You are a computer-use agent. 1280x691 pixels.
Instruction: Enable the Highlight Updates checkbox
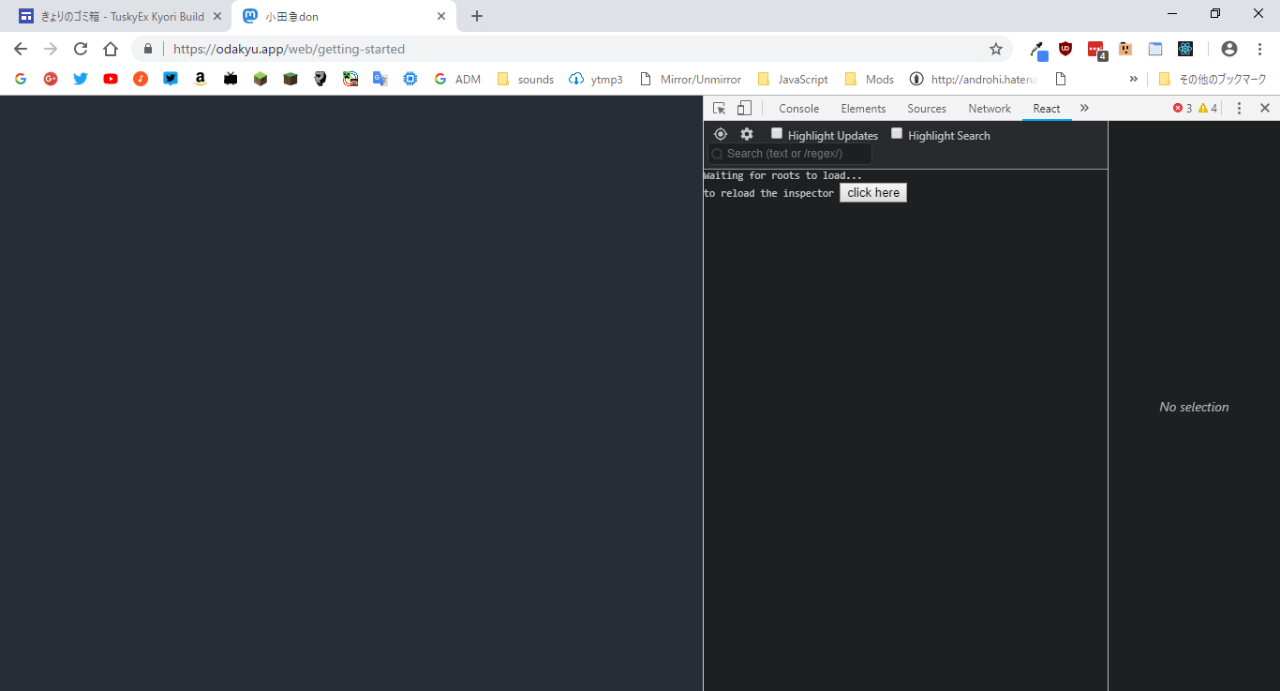coord(776,134)
